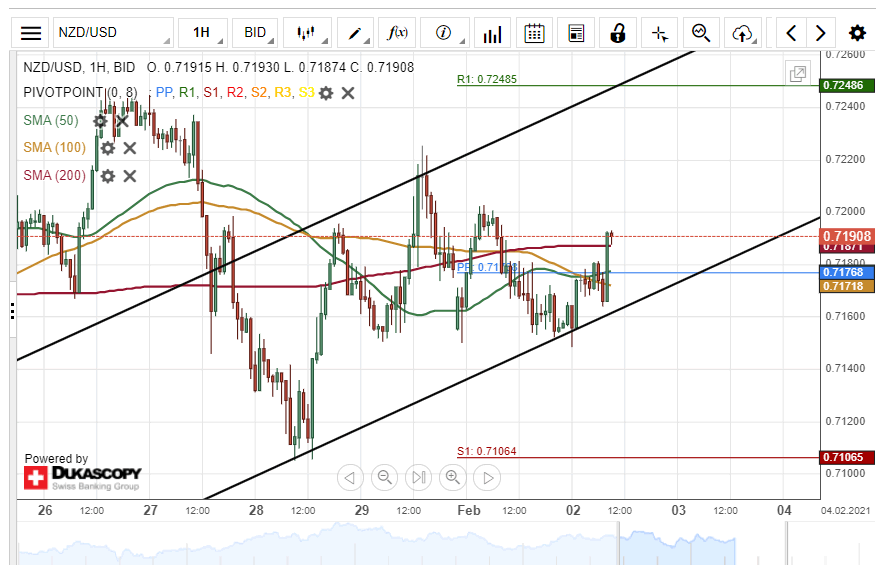Click the highlighted range in overview navigator
Viewport: 881px width, 571px height.
pyautogui.click(x=676, y=543)
